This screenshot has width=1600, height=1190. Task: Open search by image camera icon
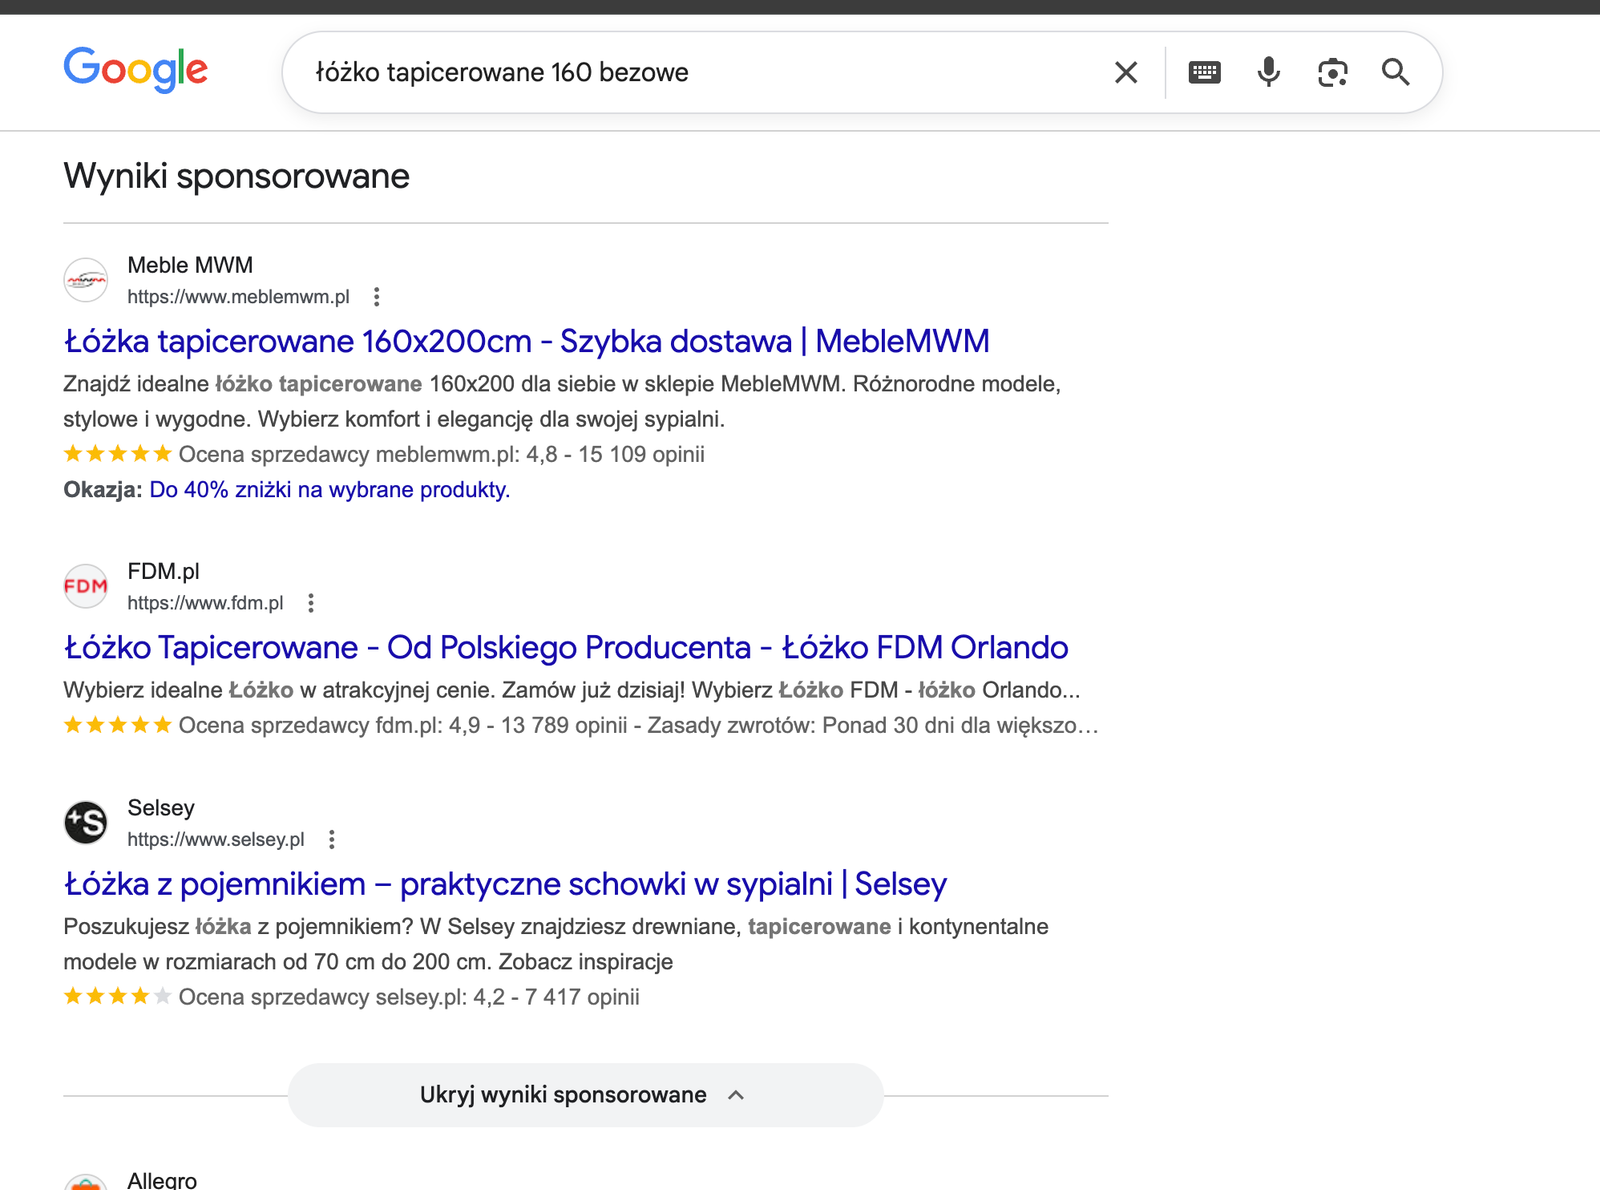coord(1332,72)
